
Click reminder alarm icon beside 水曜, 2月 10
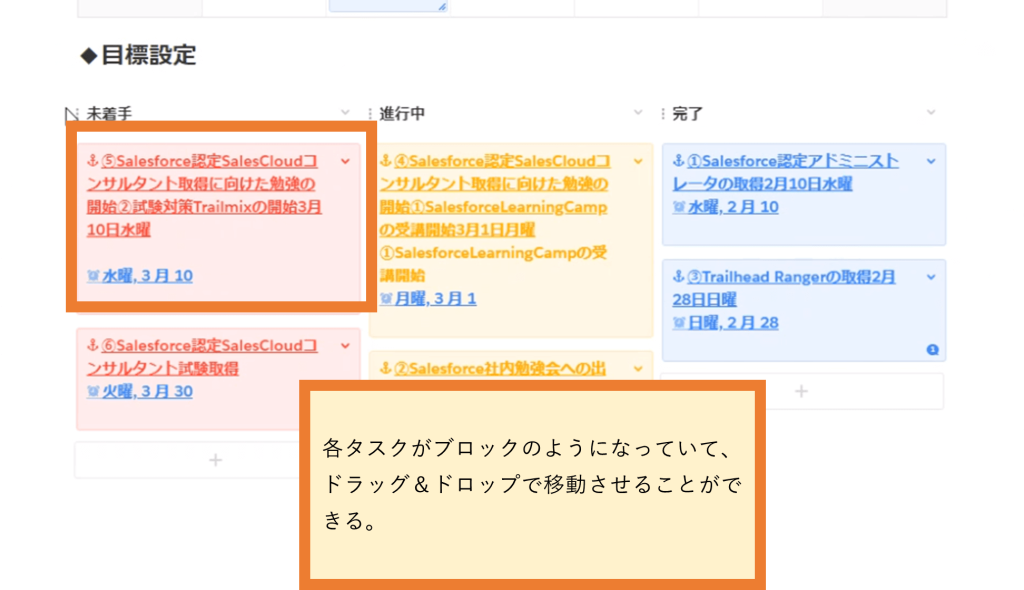(x=679, y=207)
